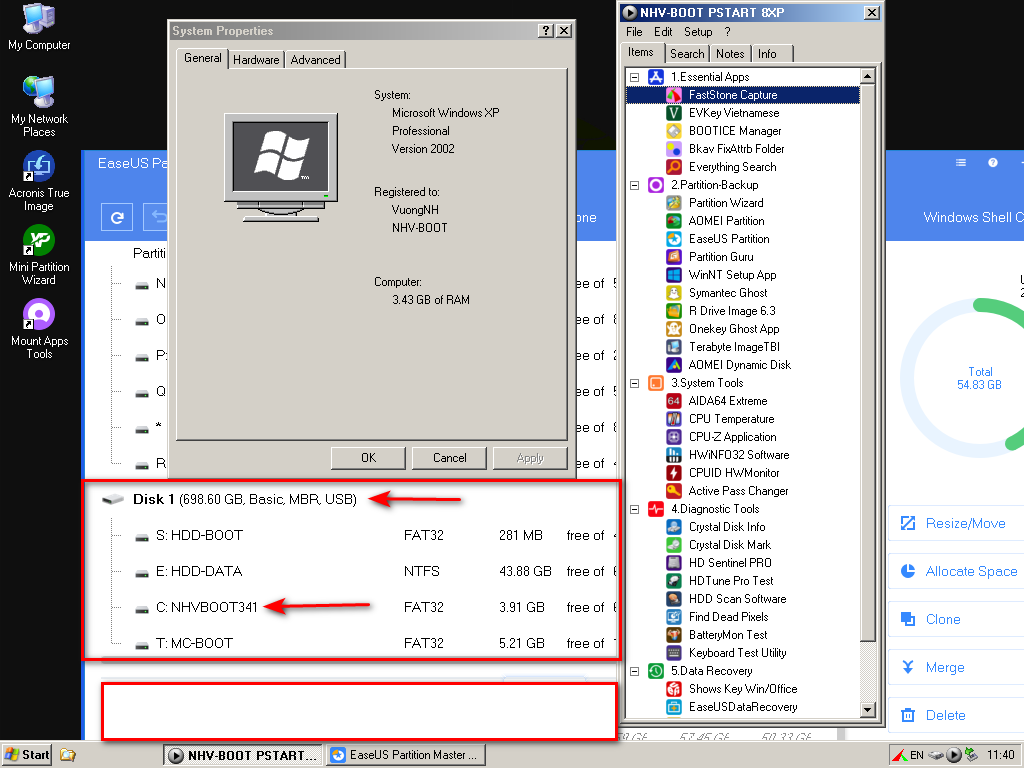Open Active Pass Changer
Screen dimensions: 1024x768
pos(738,491)
